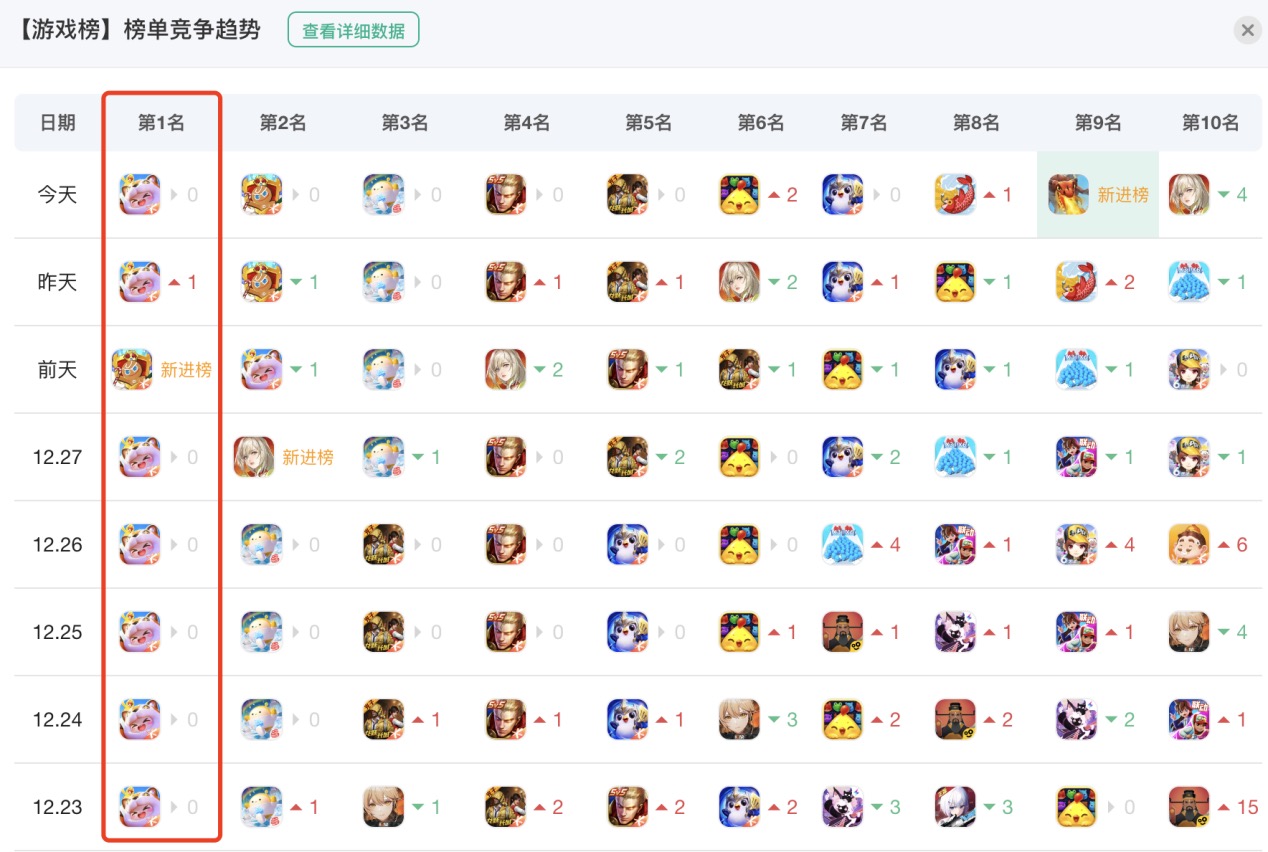Select the 第10名 column header
Screen dimensions: 1268x852
click(x=1210, y=123)
